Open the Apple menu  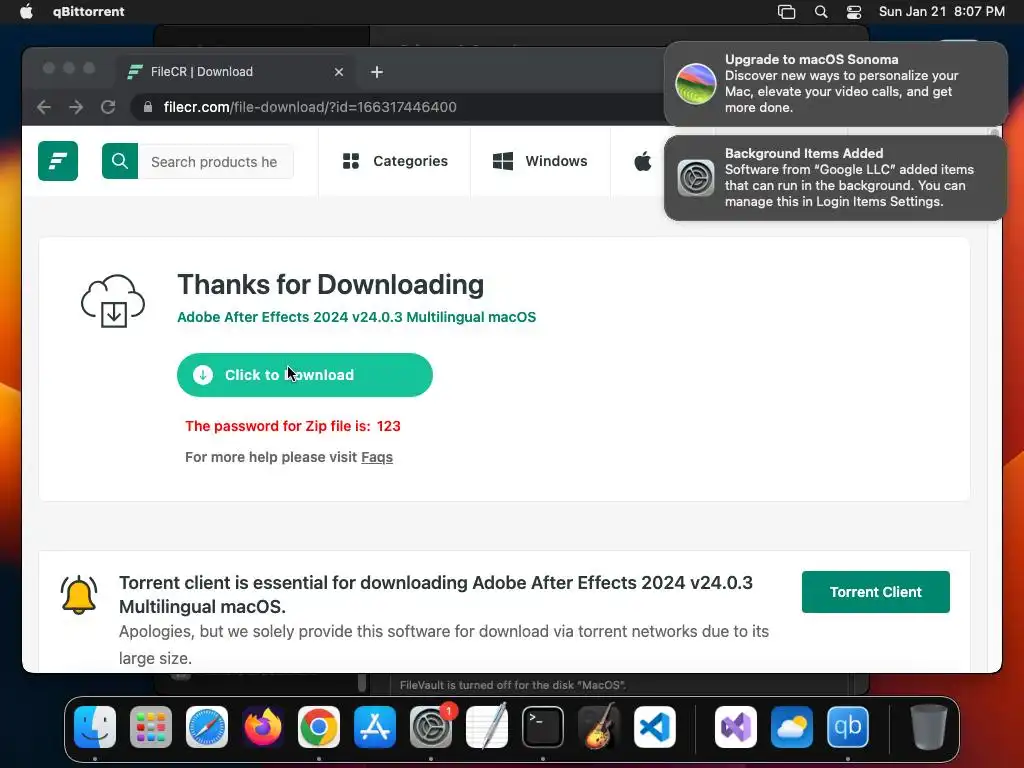(x=26, y=12)
